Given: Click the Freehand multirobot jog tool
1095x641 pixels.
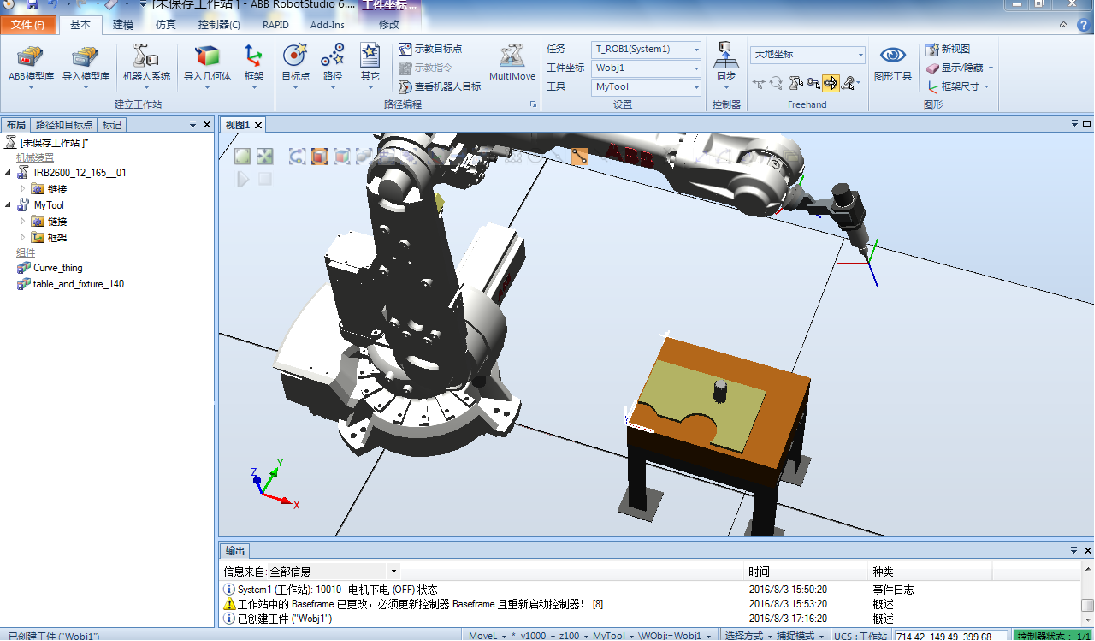Looking at the screenshot, I should [848, 84].
